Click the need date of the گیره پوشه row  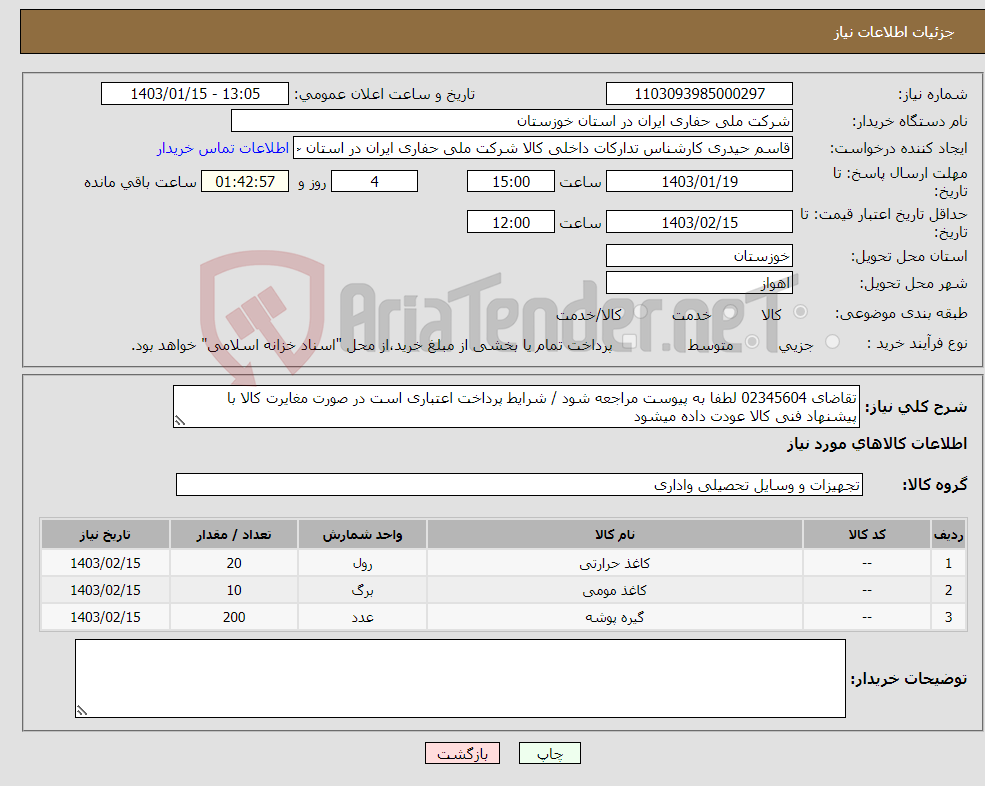(x=106, y=618)
